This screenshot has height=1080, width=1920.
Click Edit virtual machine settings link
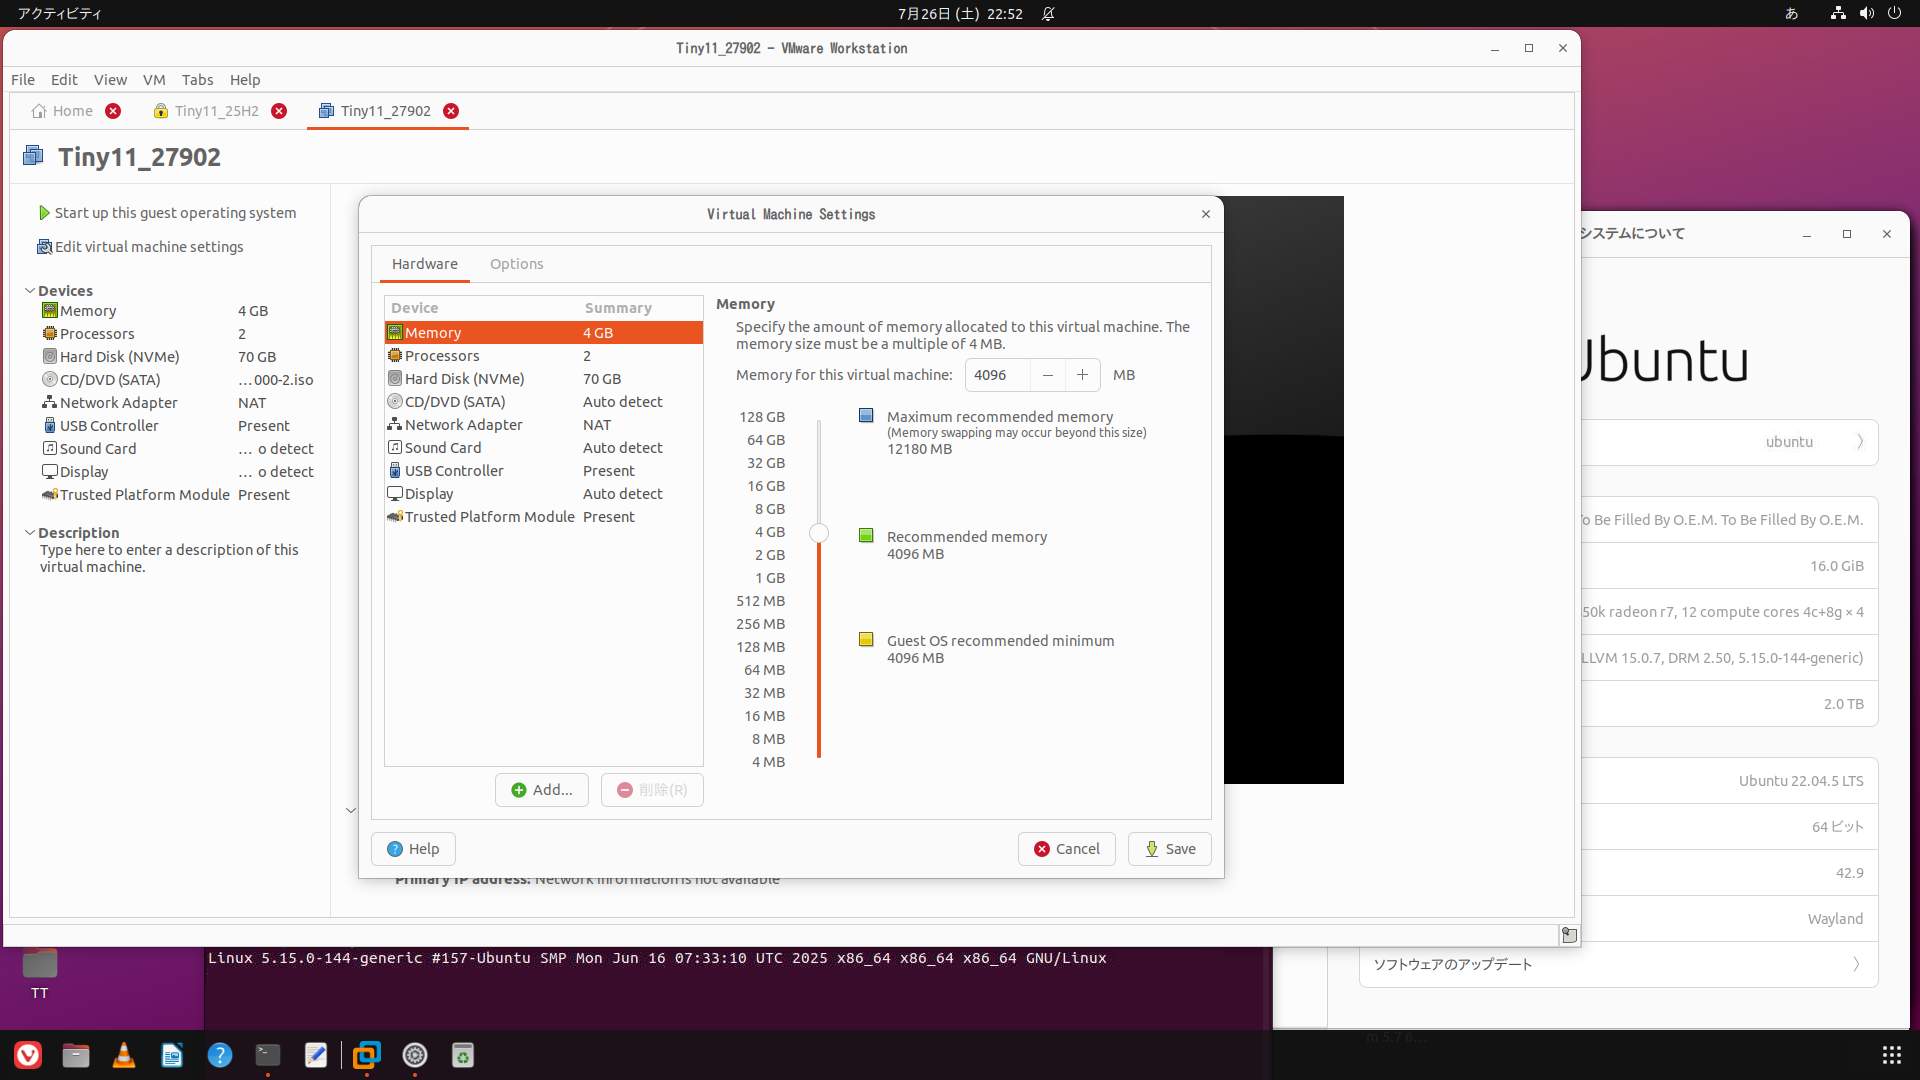pyautogui.click(x=140, y=247)
